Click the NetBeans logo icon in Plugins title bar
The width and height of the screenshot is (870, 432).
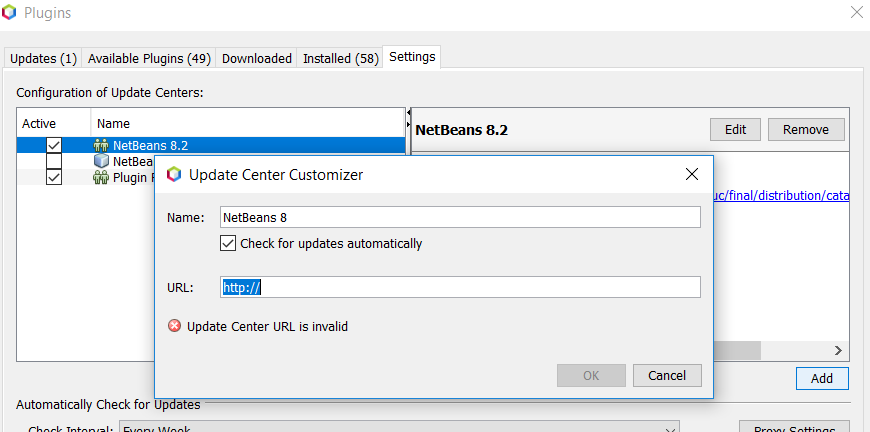click(9, 12)
